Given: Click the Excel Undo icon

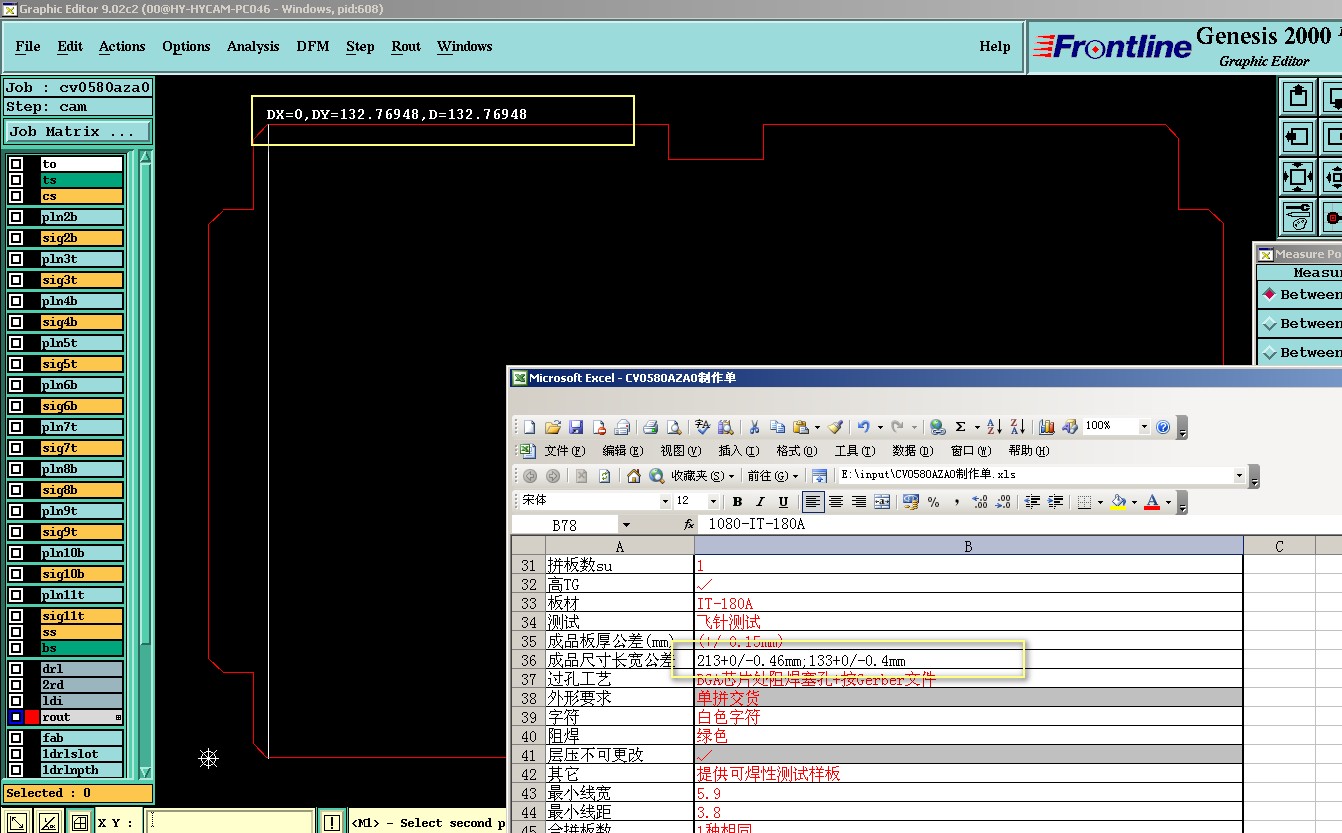Looking at the screenshot, I should coord(864,427).
